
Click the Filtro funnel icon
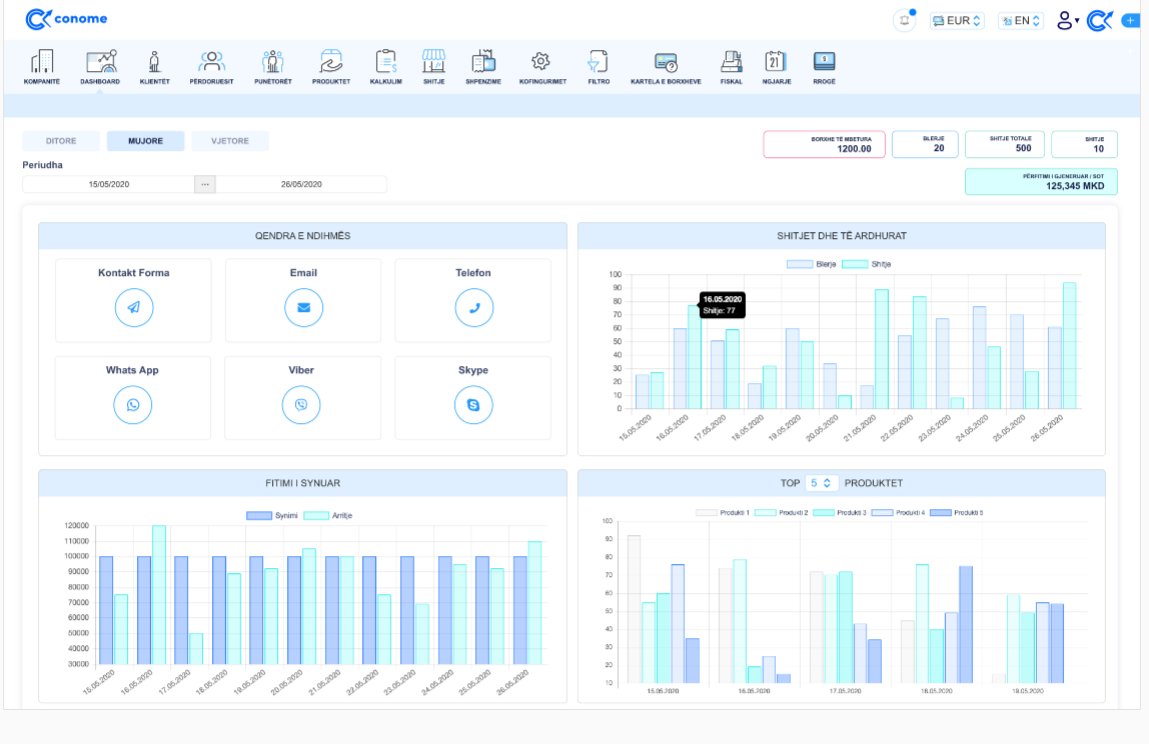pyautogui.click(x=598, y=63)
